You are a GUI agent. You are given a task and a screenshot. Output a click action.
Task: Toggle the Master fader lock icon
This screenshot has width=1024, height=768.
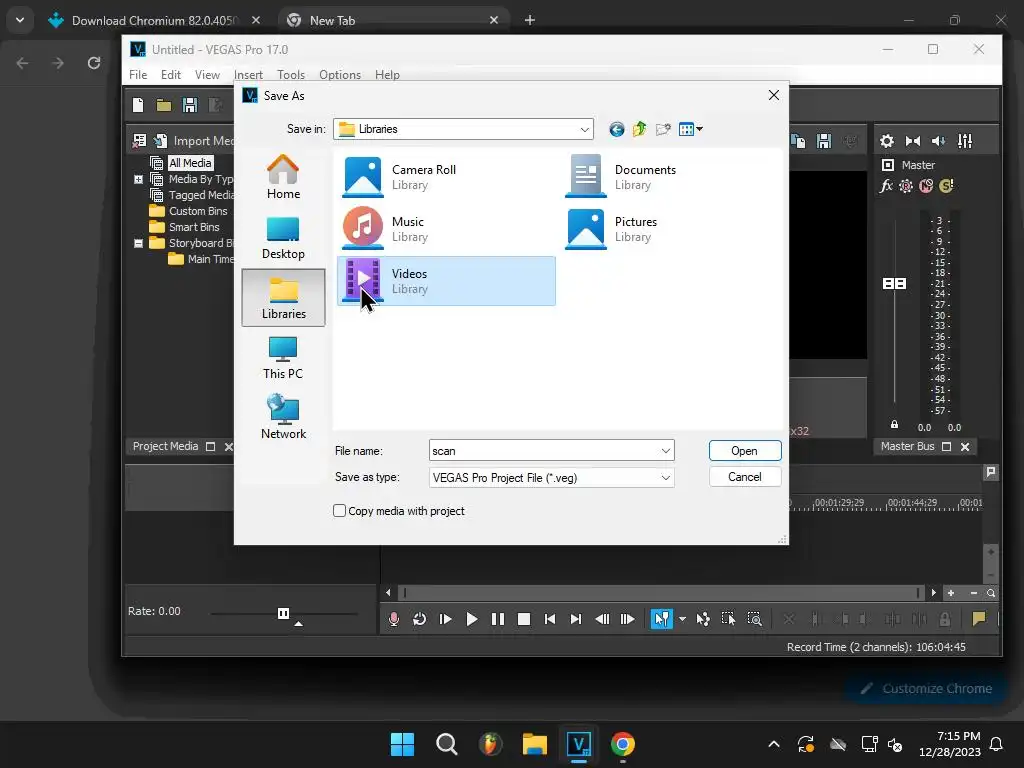895,424
